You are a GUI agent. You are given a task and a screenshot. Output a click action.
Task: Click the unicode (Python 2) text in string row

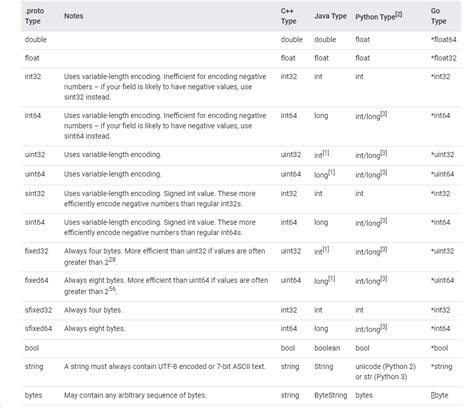click(385, 366)
